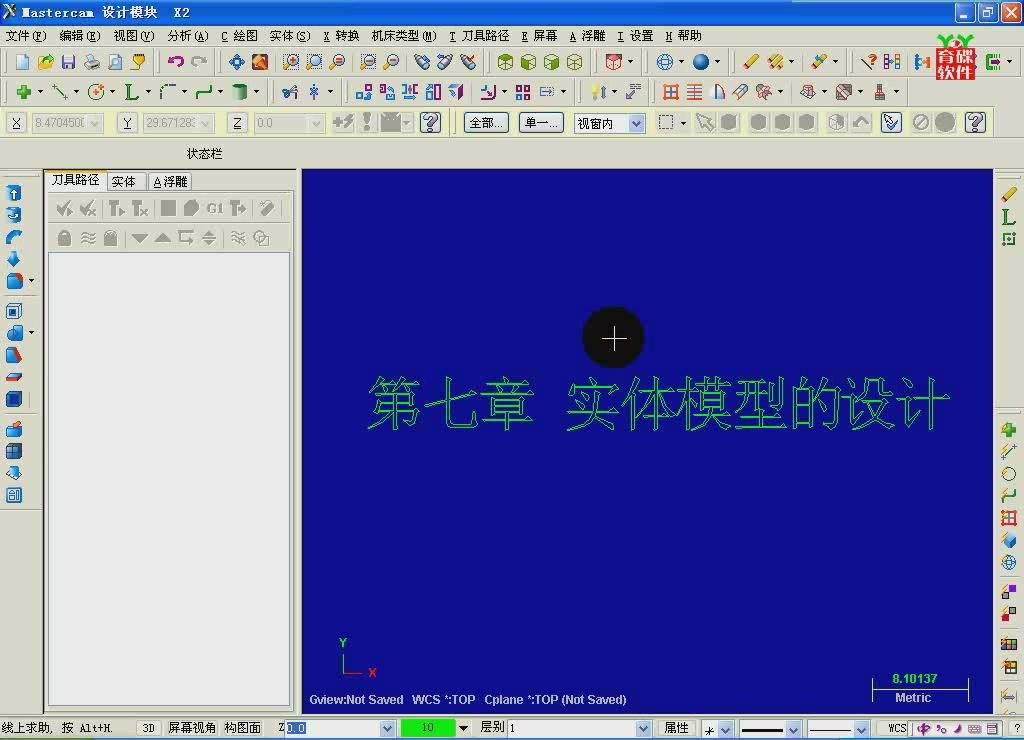Click the blue up arrow icon in left sidebar
The width and height of the screenshot is (1024, 740).
click(14, 193)
